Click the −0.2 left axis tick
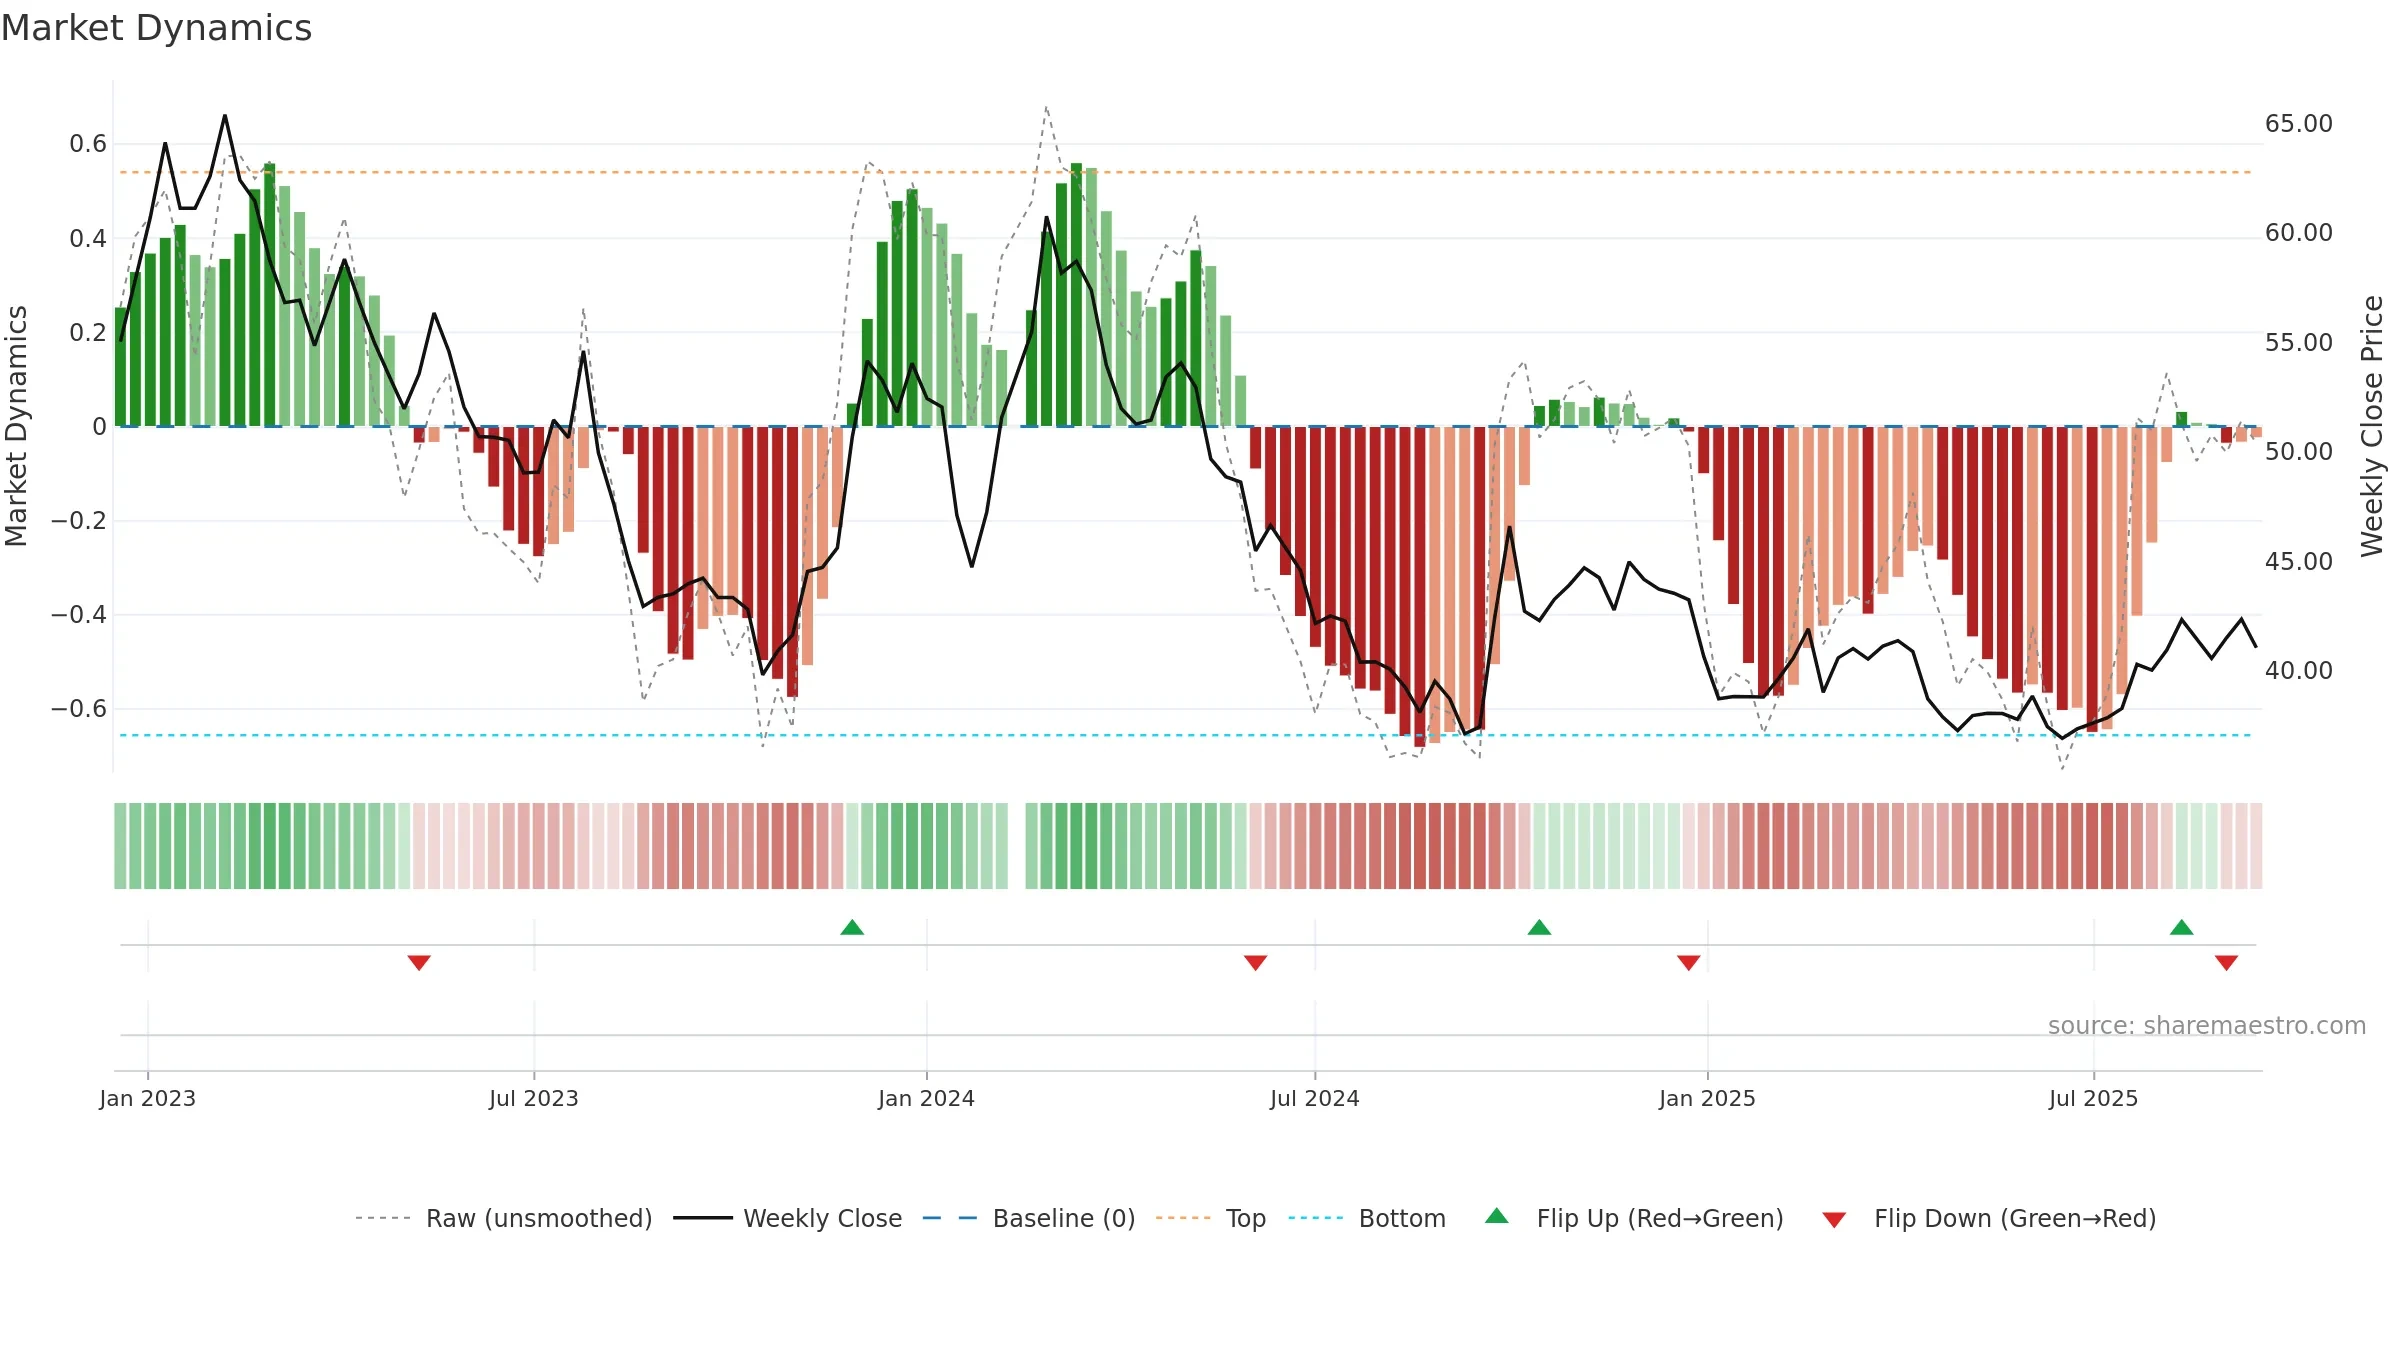2400x1350 pixels. [x=79, y=521]
